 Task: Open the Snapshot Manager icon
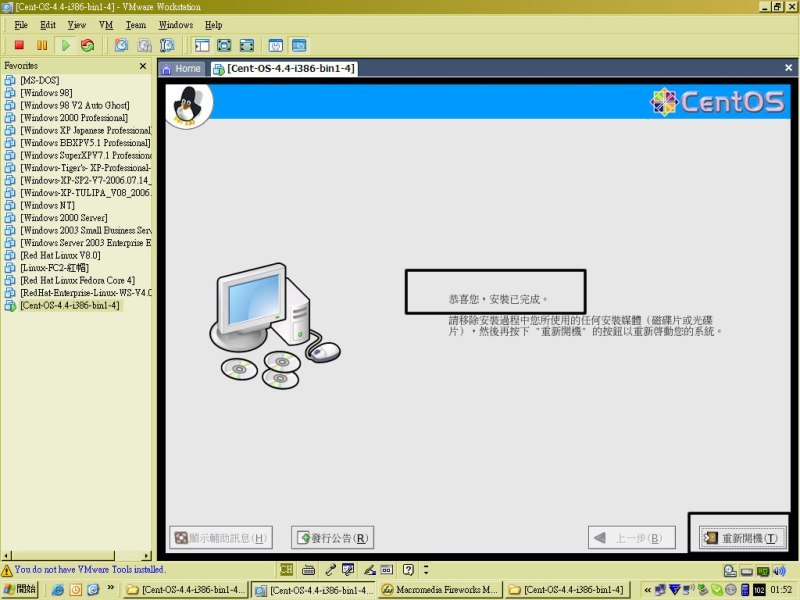[x=167, y=45]
